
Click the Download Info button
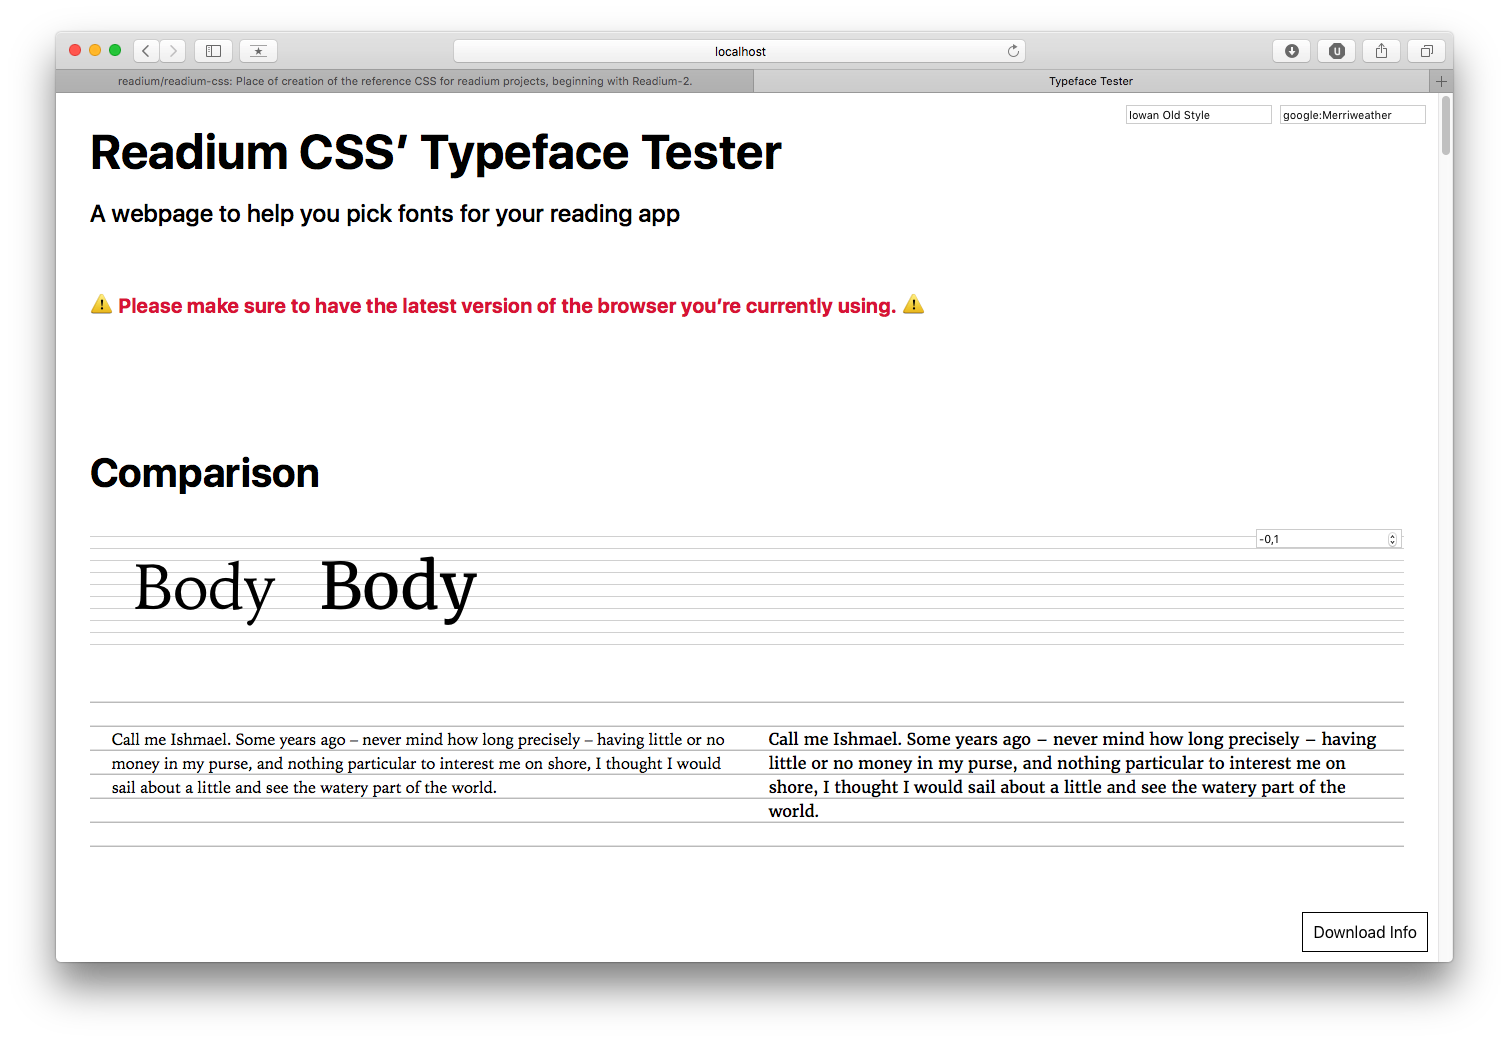(x=1364, y=932)
